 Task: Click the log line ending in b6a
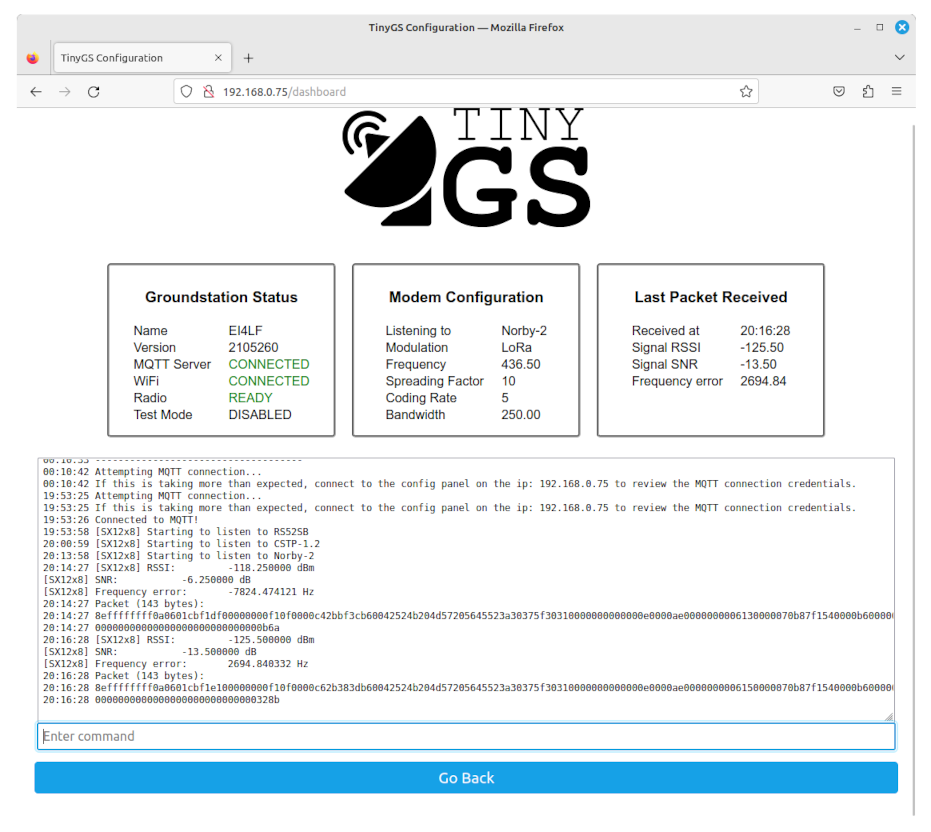[x=161, y=628]
